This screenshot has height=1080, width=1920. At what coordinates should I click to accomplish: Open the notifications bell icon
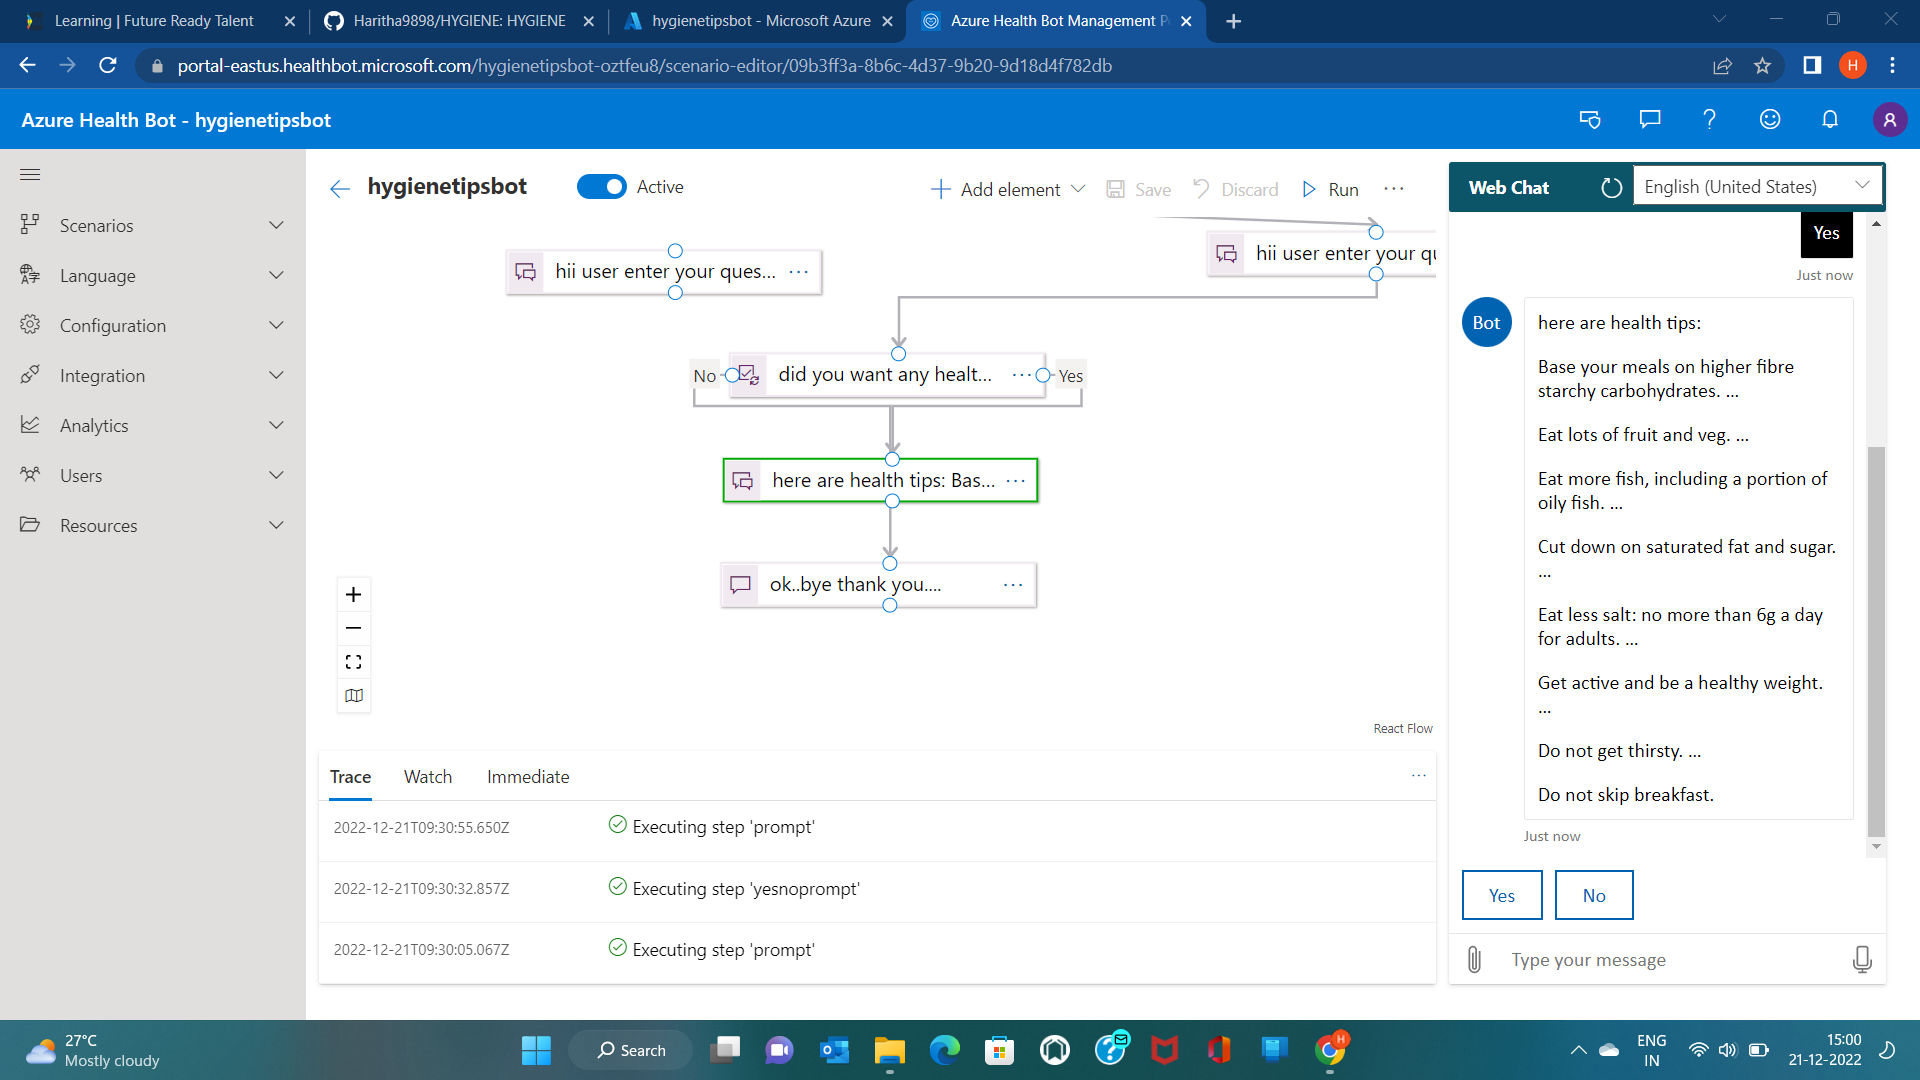(1829, 120)
